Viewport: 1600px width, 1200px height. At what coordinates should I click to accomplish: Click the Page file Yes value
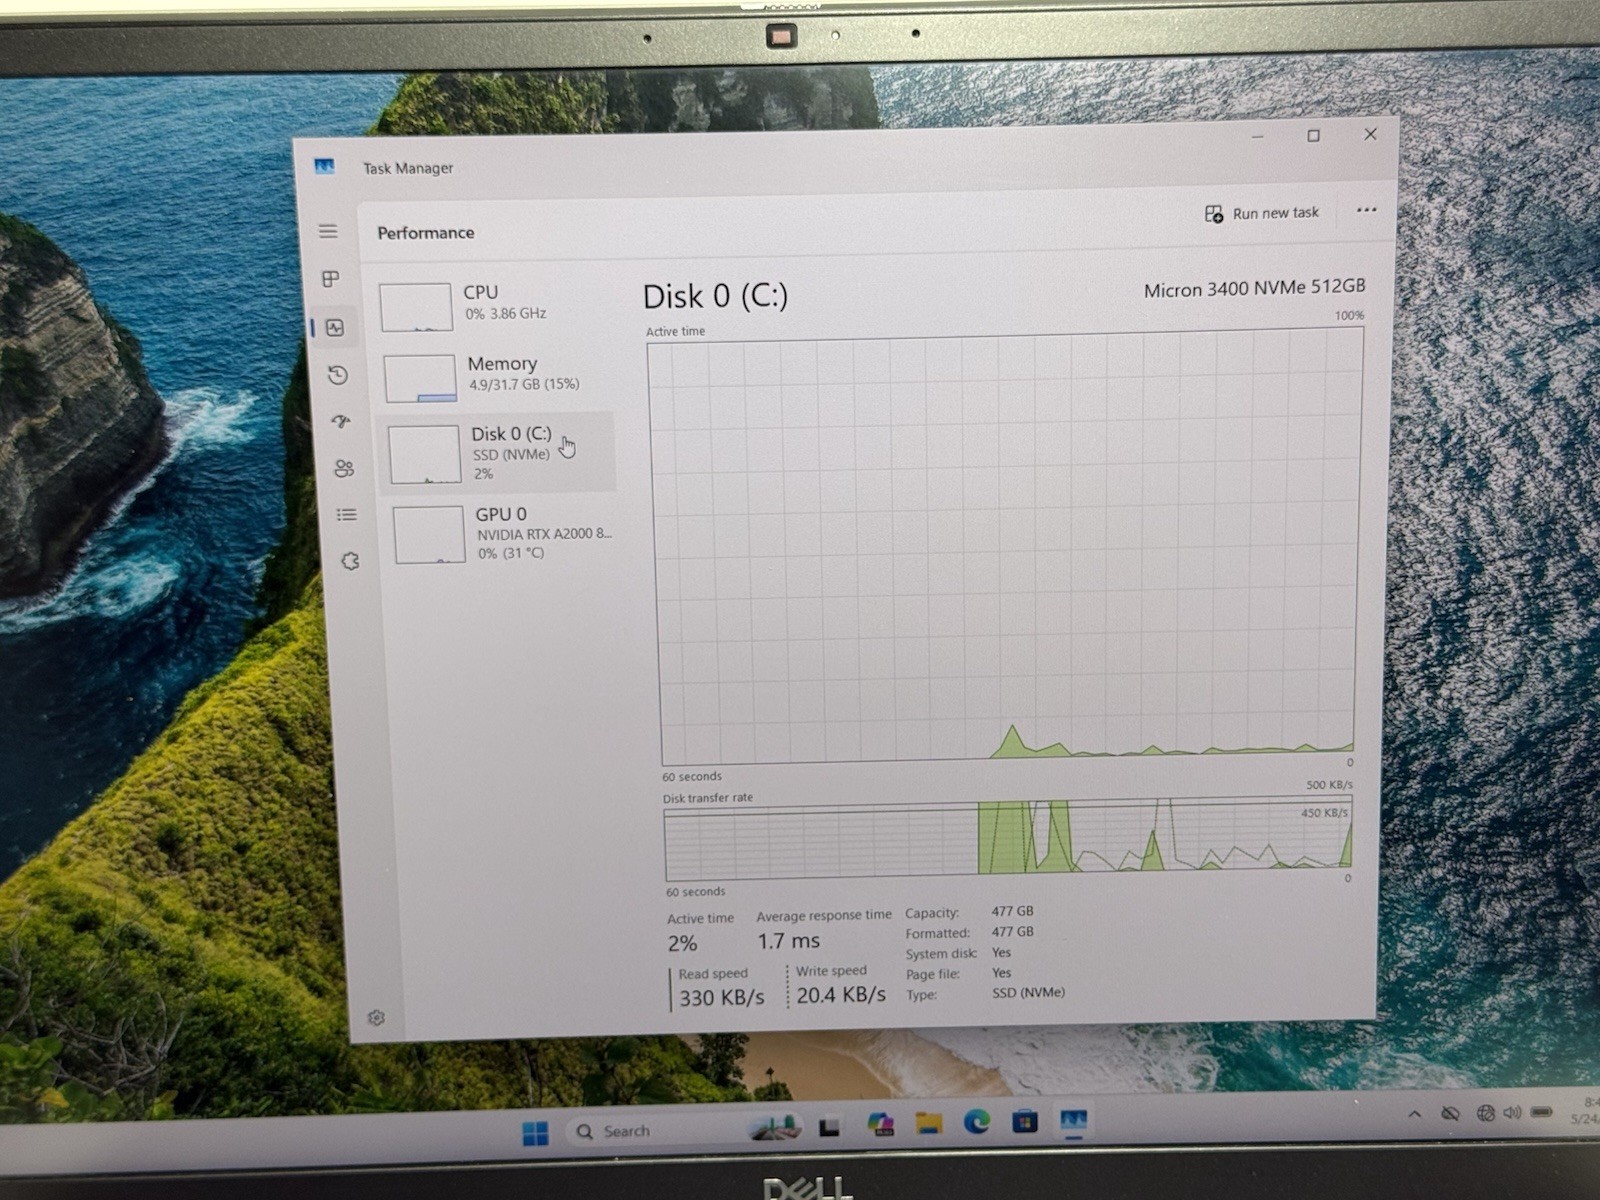pos(1001,972)
